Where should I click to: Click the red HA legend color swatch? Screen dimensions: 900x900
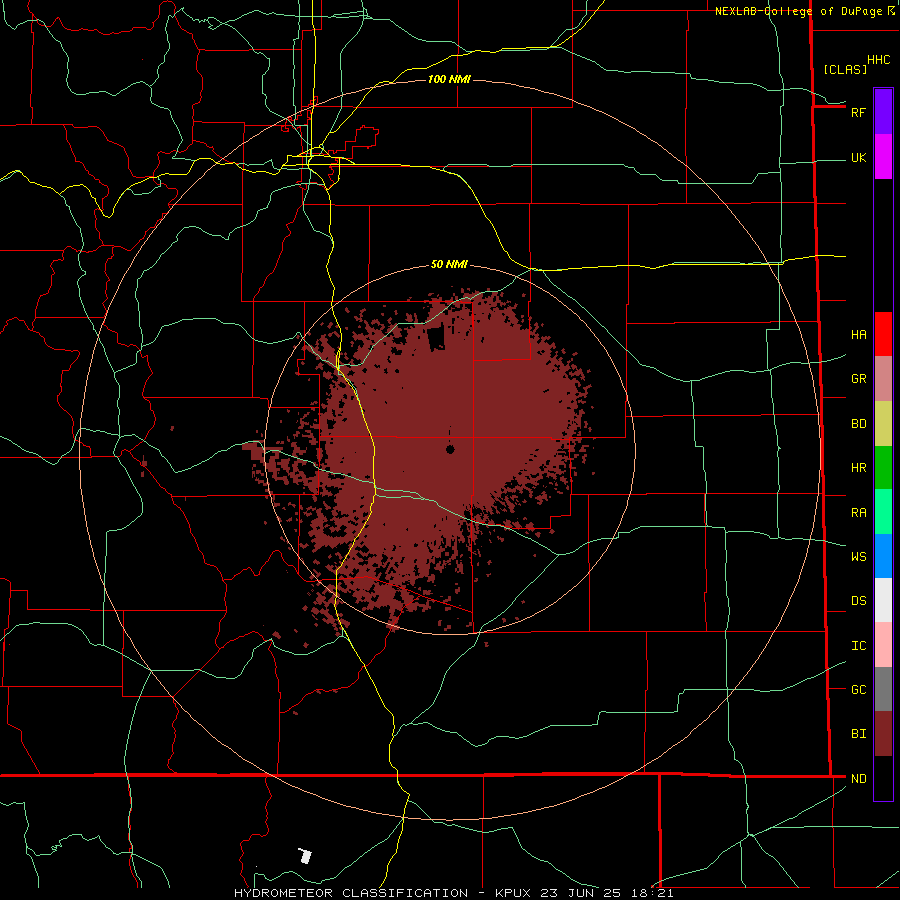883,334
